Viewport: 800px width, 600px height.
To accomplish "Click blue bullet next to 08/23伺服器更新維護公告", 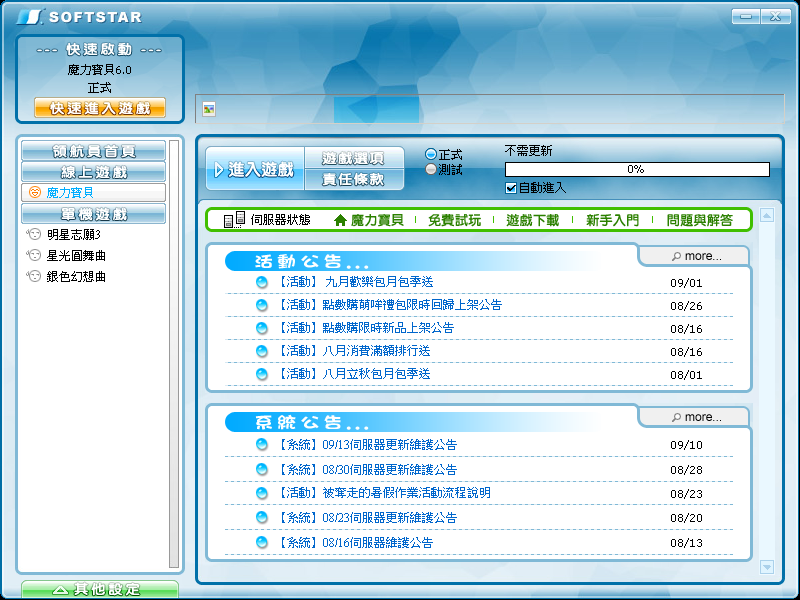I will (262, 517).
